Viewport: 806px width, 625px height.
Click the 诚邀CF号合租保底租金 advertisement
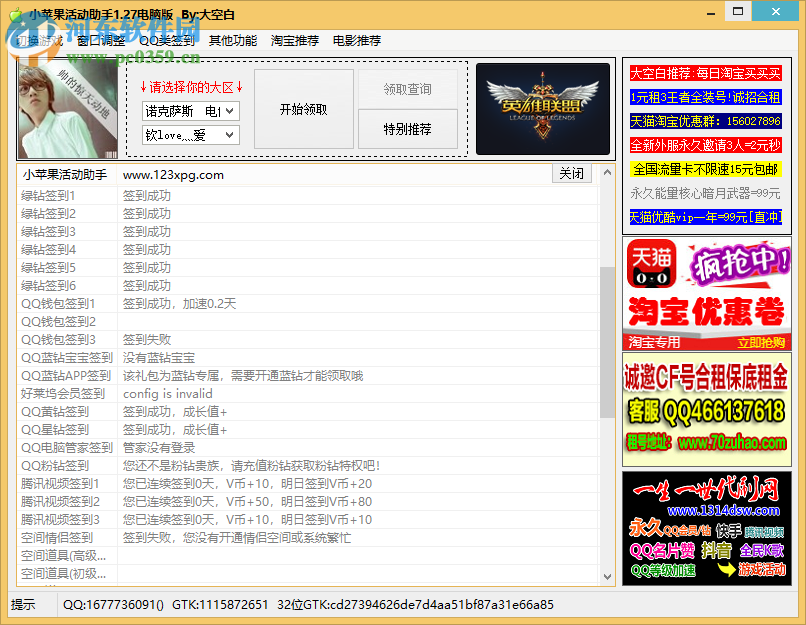pyautogui.click(x=707, y=410)
